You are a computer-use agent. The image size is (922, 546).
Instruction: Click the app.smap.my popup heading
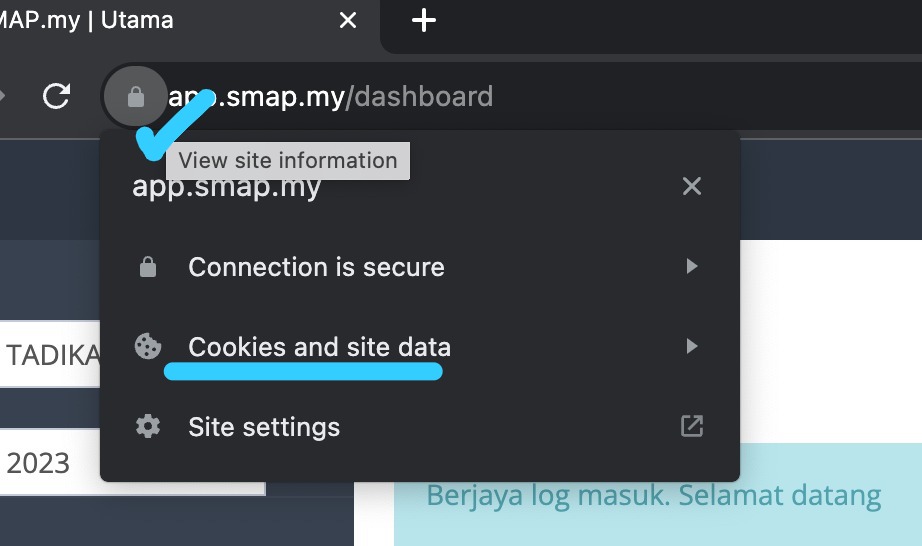226,188
